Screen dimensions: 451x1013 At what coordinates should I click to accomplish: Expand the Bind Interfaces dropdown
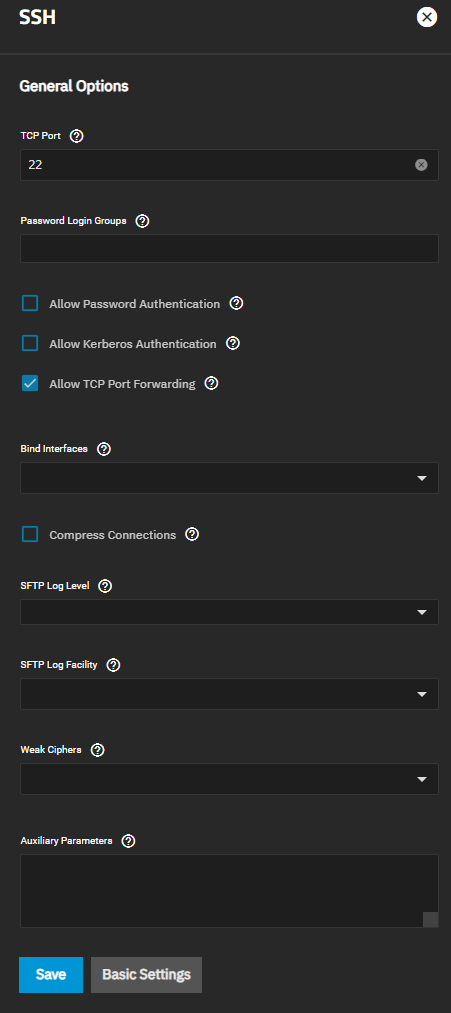(229, 478)
